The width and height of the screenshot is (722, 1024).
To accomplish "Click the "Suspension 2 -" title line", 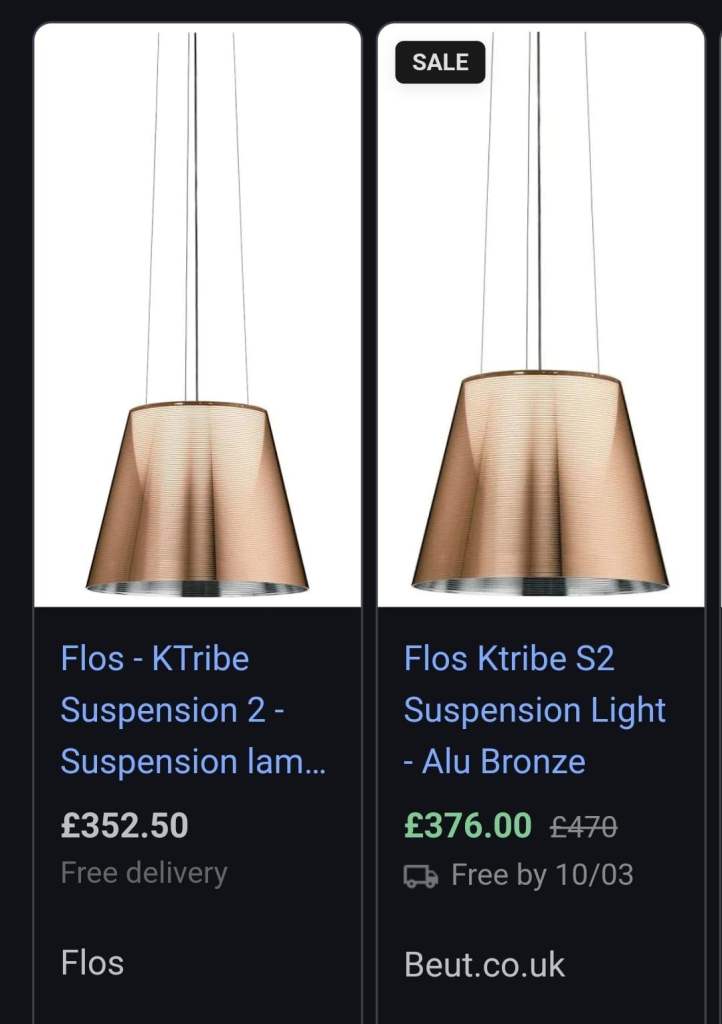I will click(173, 710).
